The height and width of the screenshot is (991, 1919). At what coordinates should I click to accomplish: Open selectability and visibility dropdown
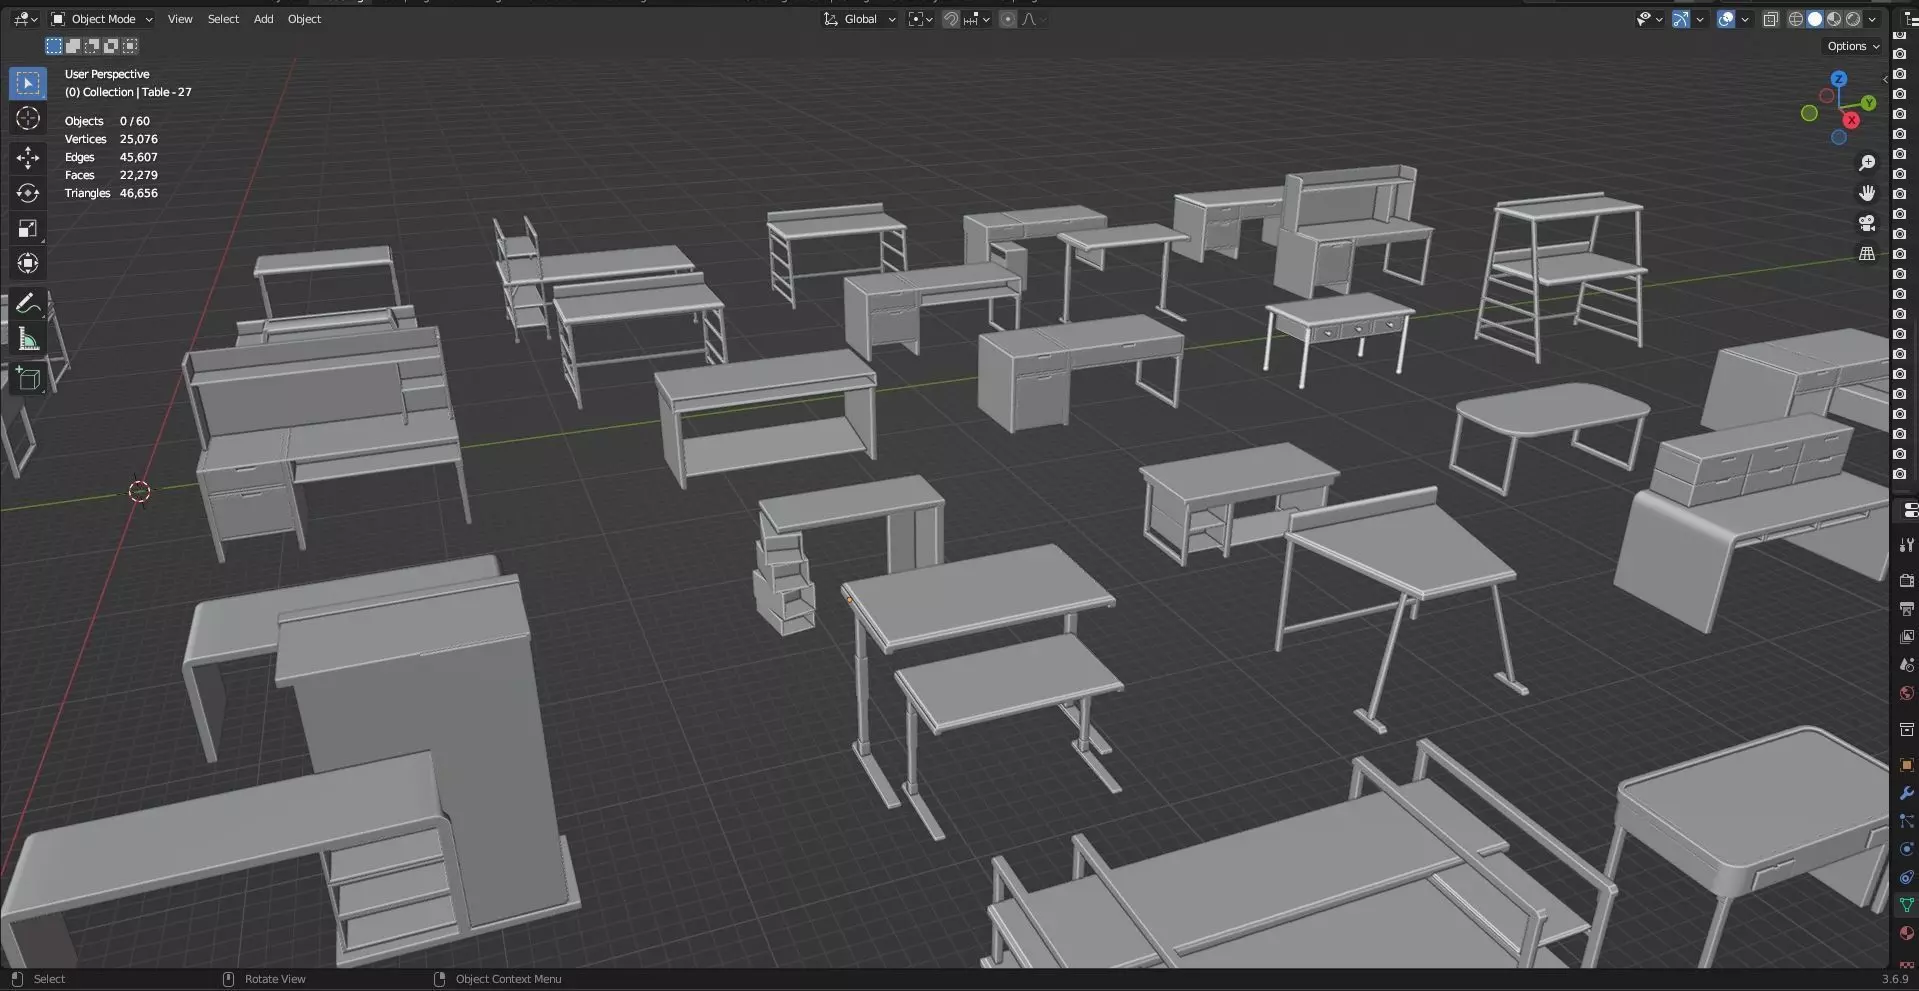[1649, 19]
